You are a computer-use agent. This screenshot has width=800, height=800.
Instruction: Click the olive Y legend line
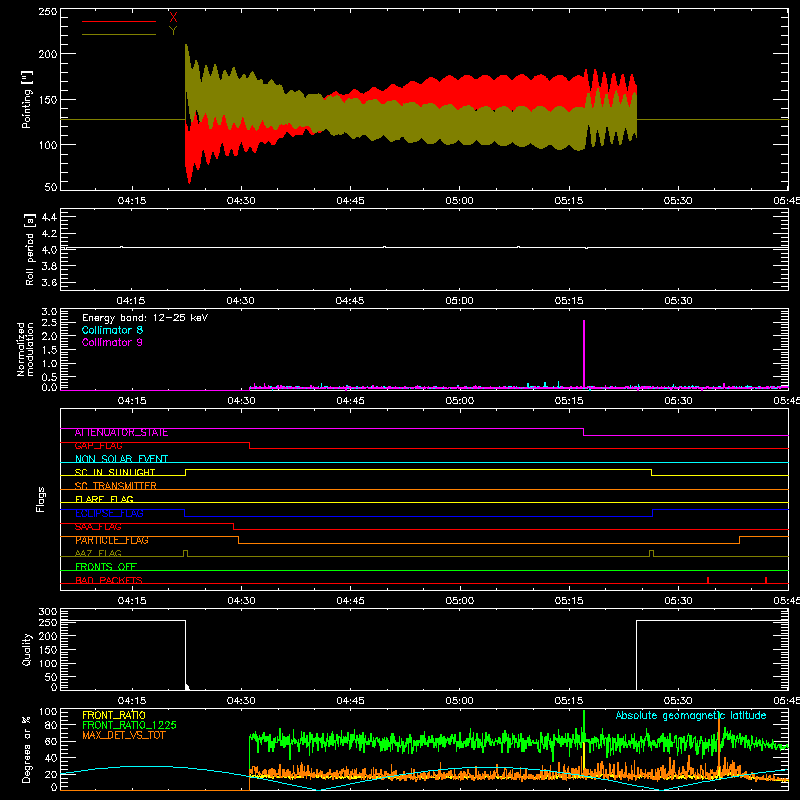119,34
